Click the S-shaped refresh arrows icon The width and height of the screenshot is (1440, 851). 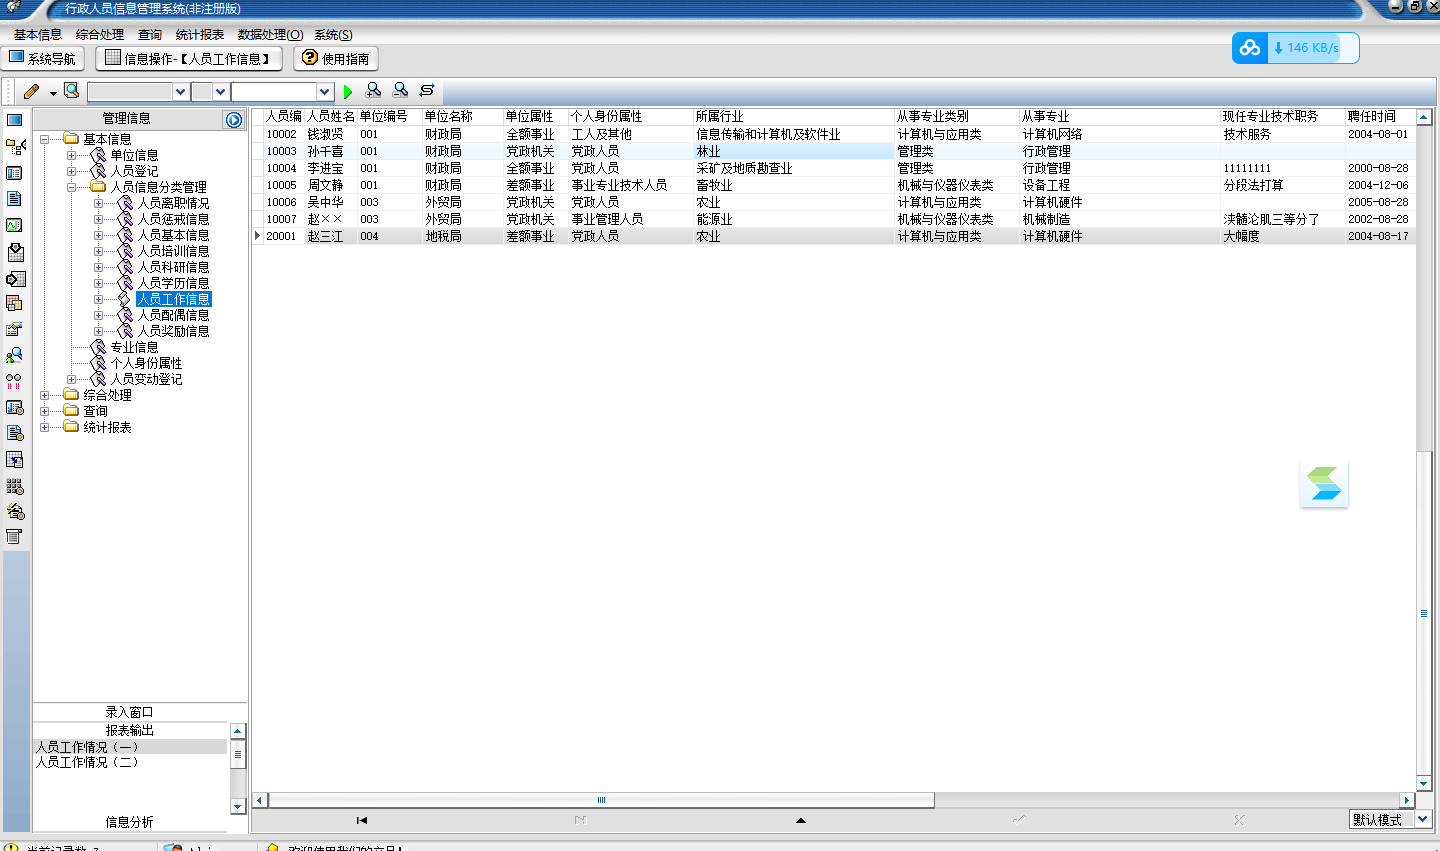pyautogui.click(x=427, y=91)
